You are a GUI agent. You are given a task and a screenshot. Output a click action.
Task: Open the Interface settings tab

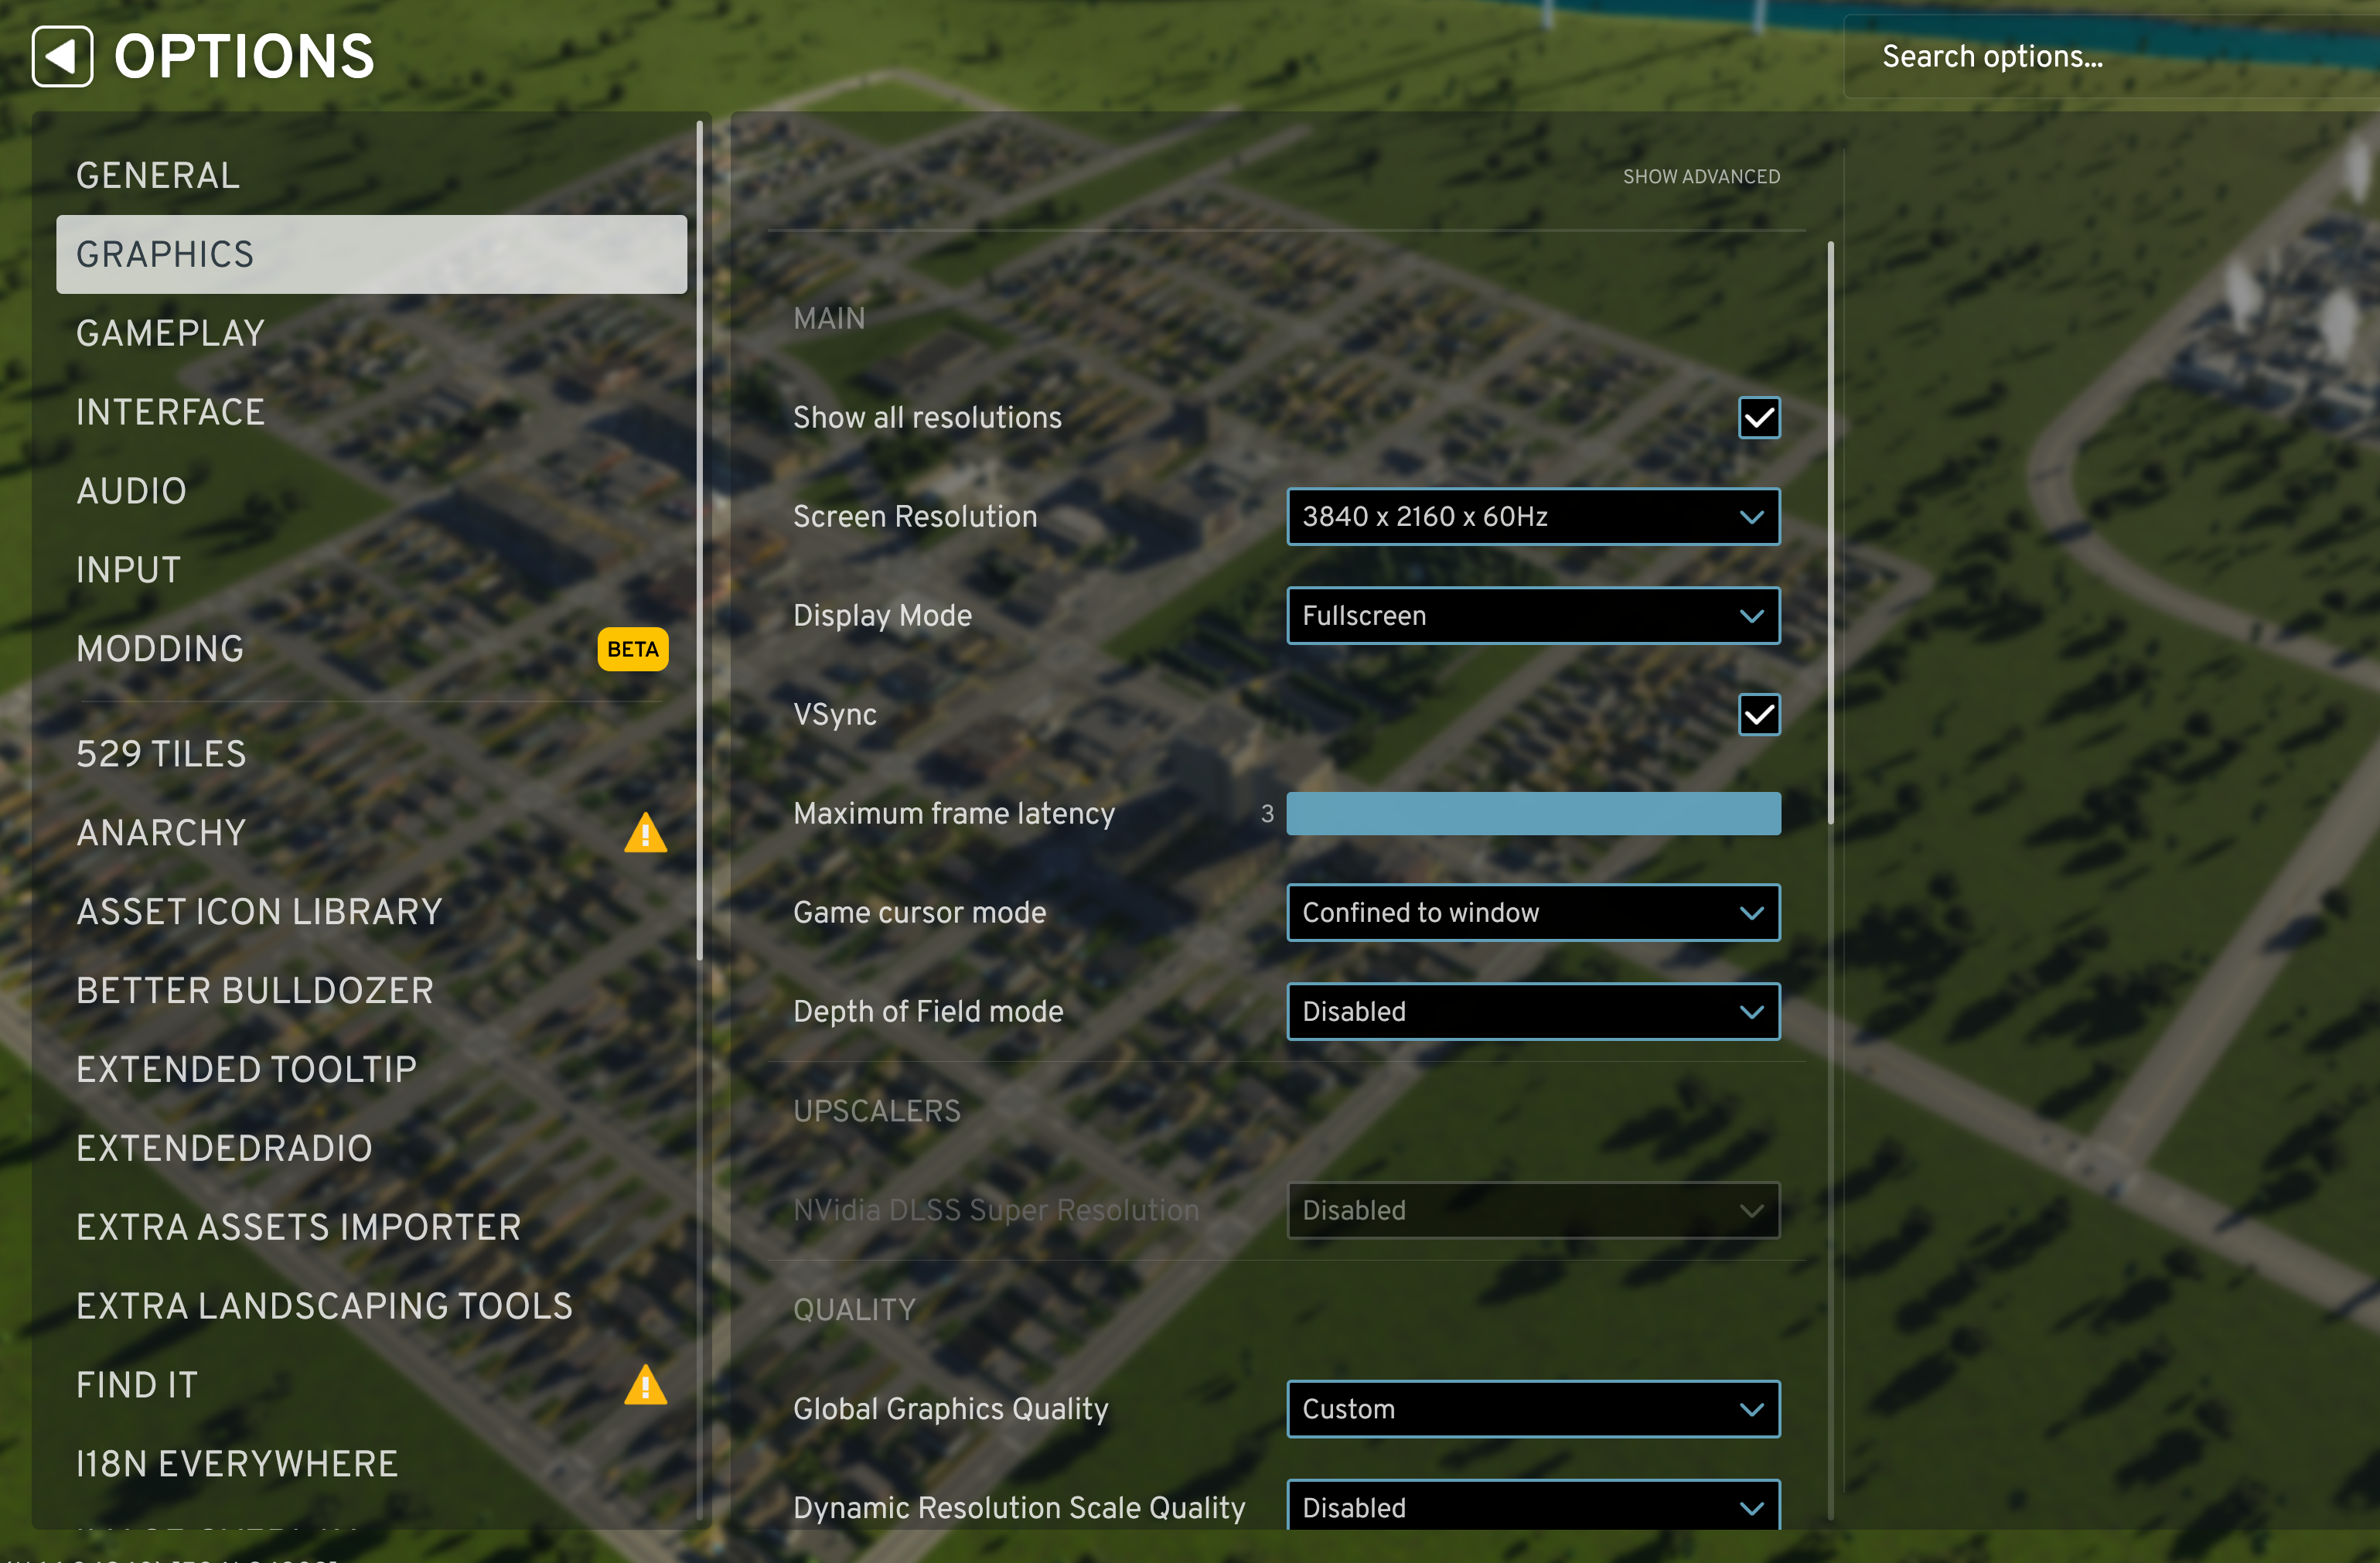pos(371,413)
